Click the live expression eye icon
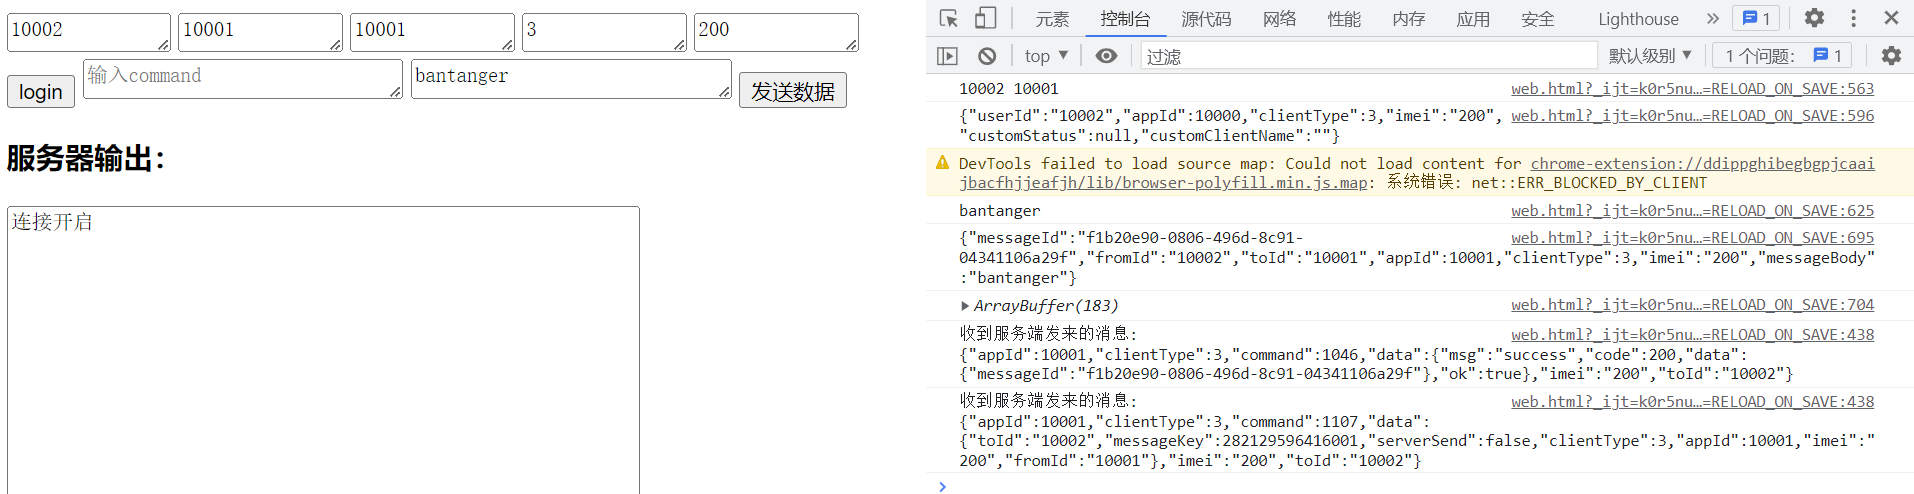The height and width of the screenshot is (494, 1914). tap(1106, 56)
